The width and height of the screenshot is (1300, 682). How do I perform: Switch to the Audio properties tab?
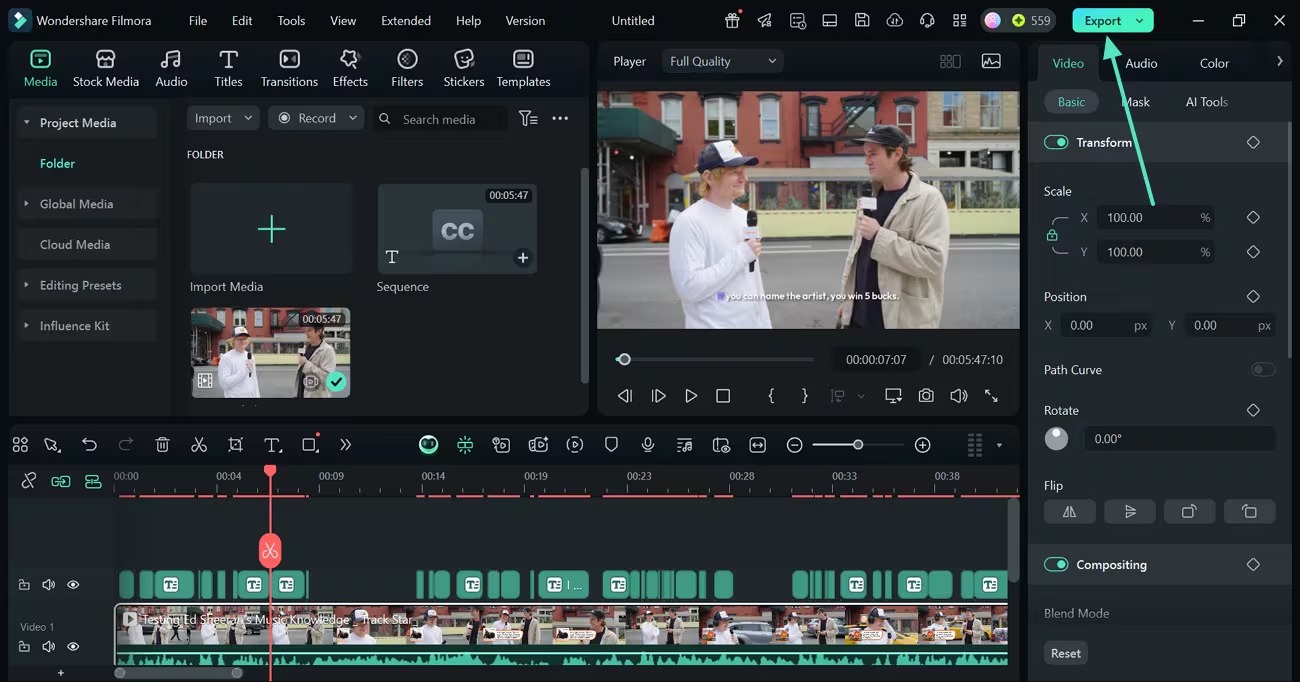click(1141, 63)
